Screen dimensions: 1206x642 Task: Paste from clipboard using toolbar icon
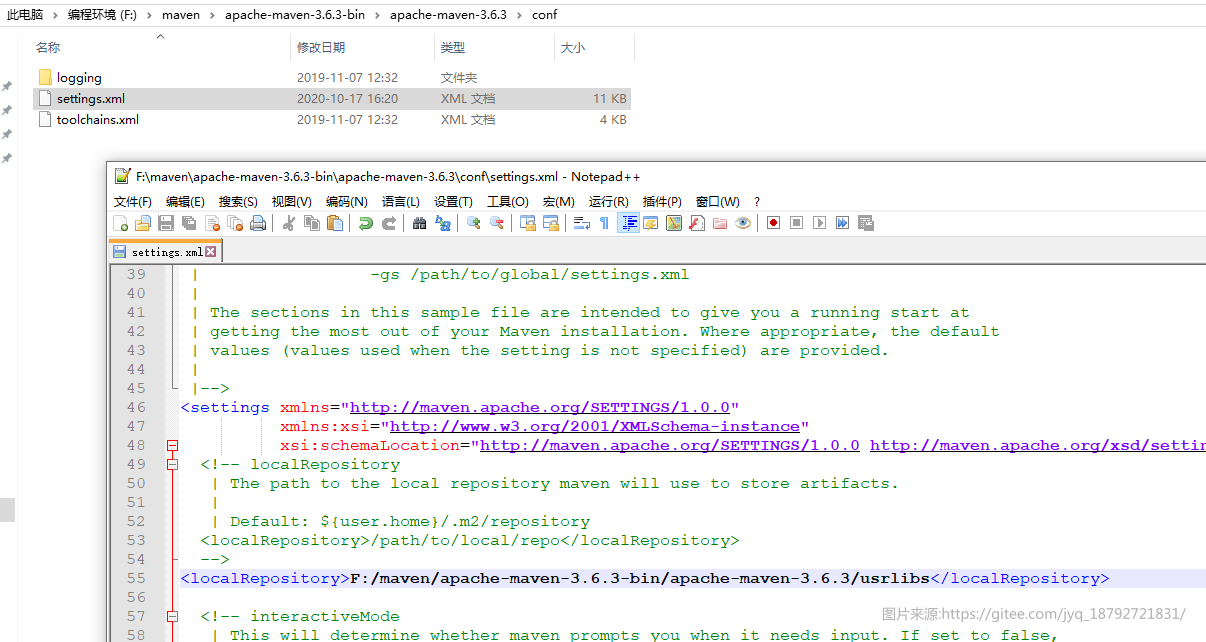click(x=335, y=223)
